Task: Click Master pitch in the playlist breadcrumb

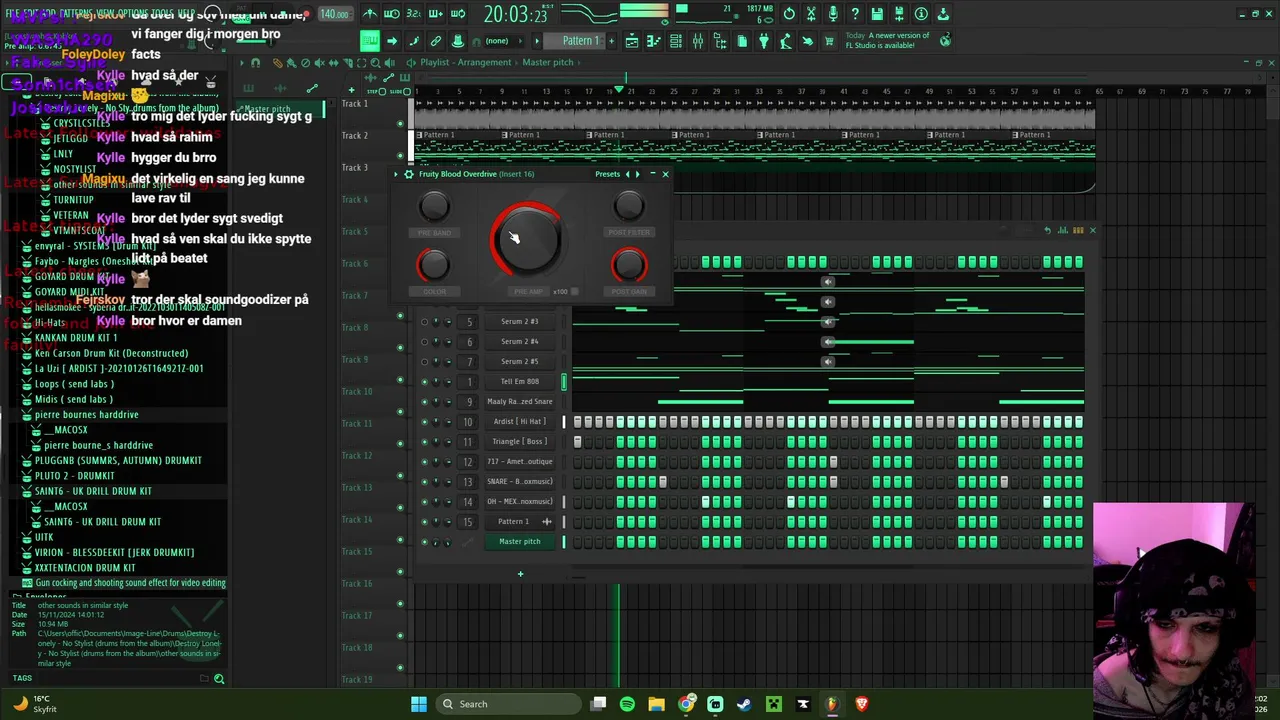Action: tap(548, 62)
